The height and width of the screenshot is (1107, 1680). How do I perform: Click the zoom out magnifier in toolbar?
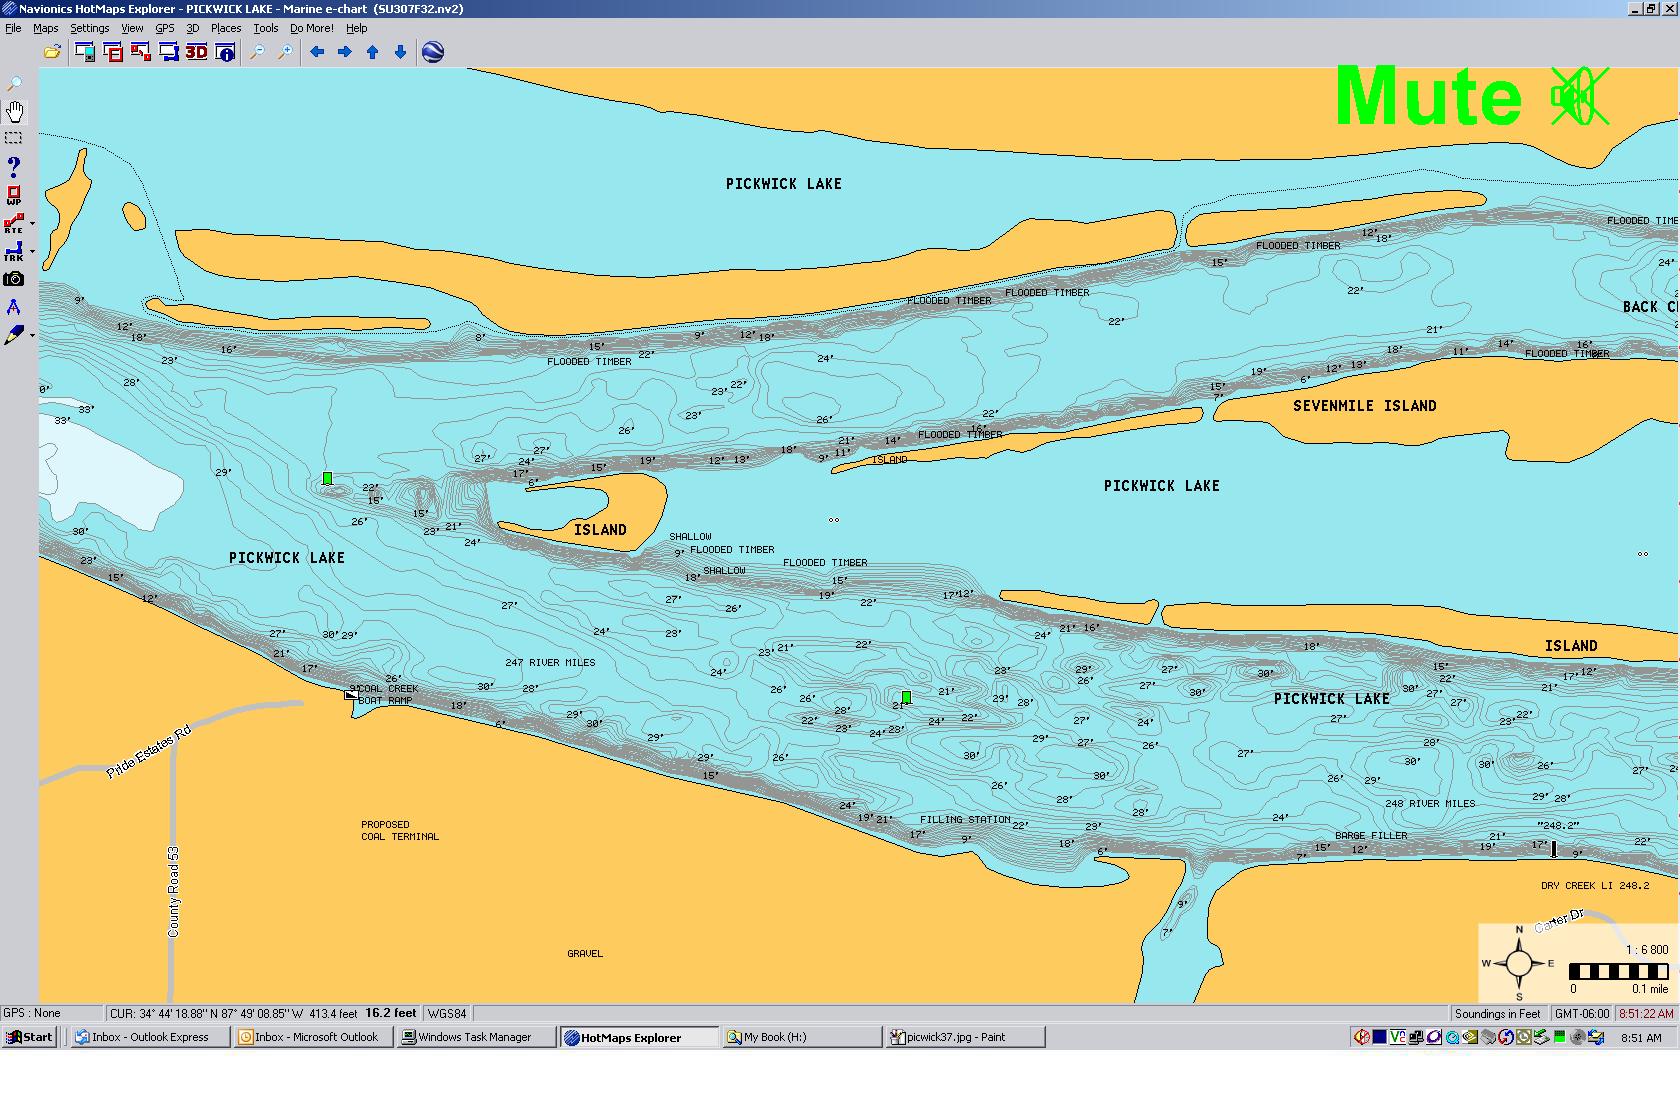coord(257,52)
